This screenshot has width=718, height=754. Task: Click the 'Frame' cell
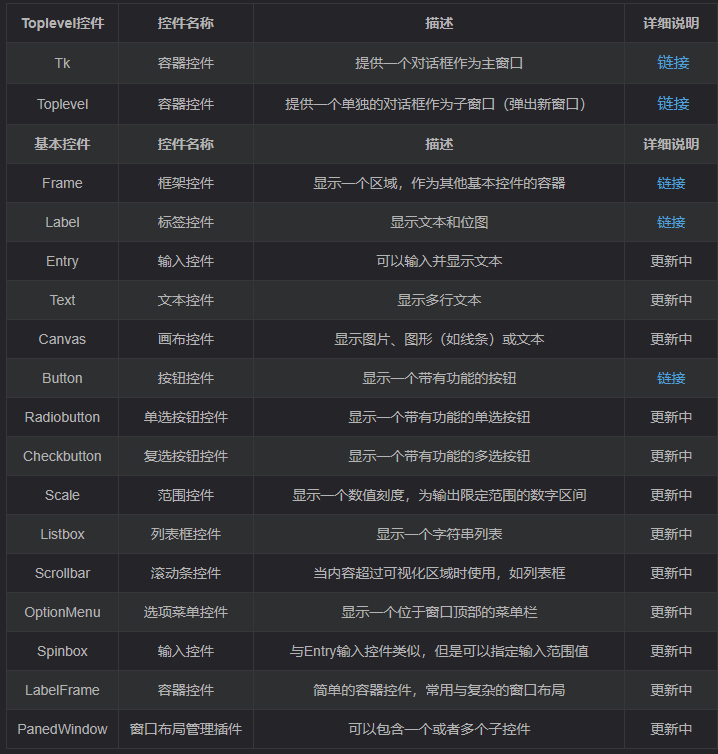[x=63, y=183]
